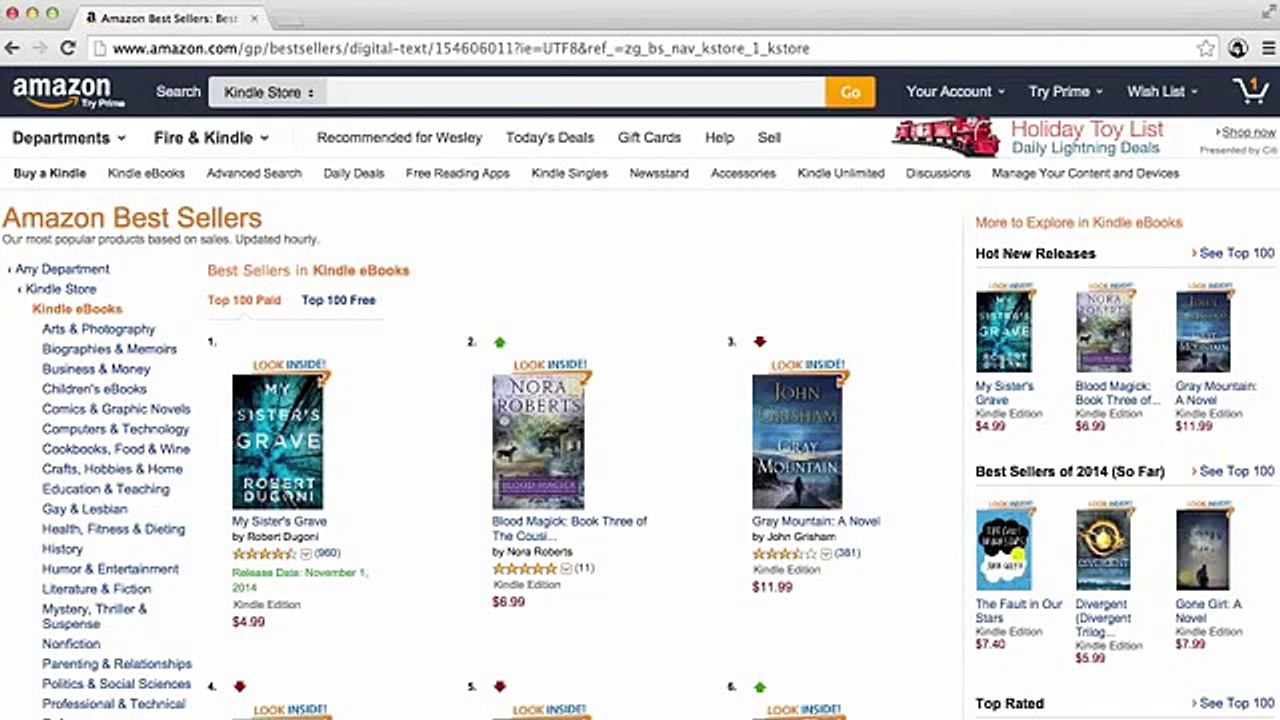
Task: Select Arts & Photography category
Action: tap(99, 329)
